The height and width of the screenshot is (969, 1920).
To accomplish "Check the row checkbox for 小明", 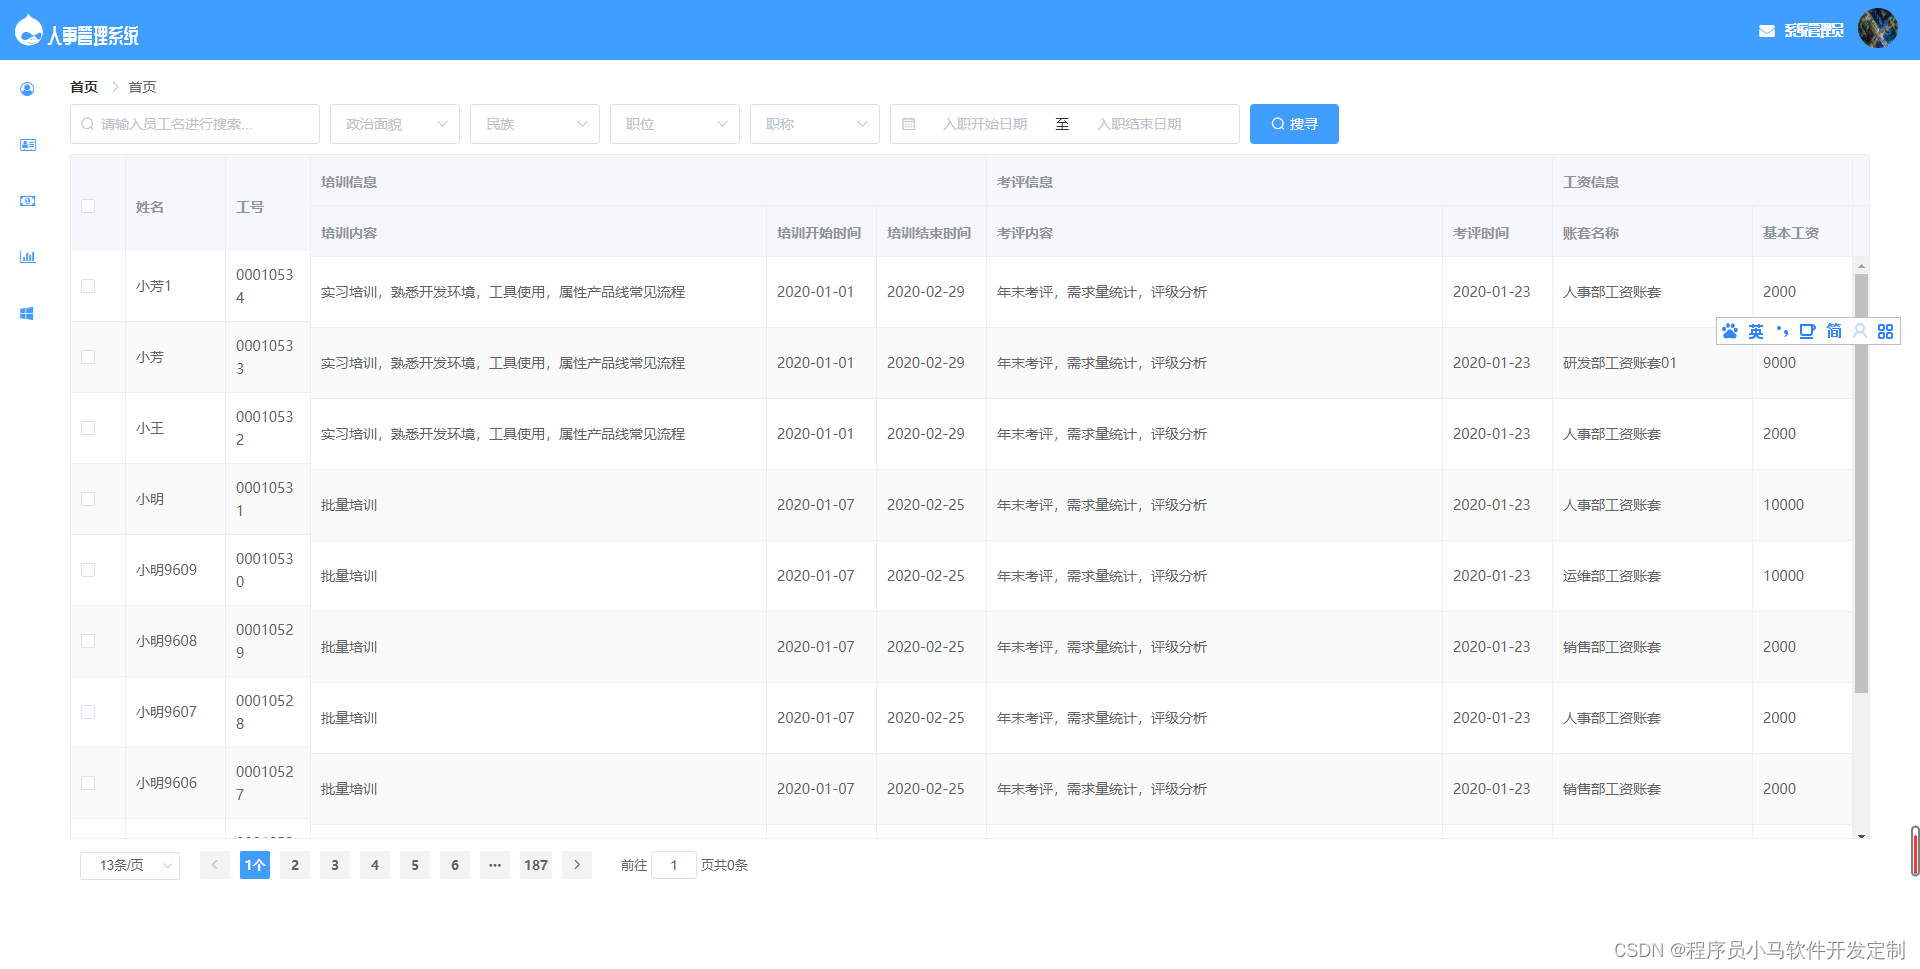I will pos(88,499).
